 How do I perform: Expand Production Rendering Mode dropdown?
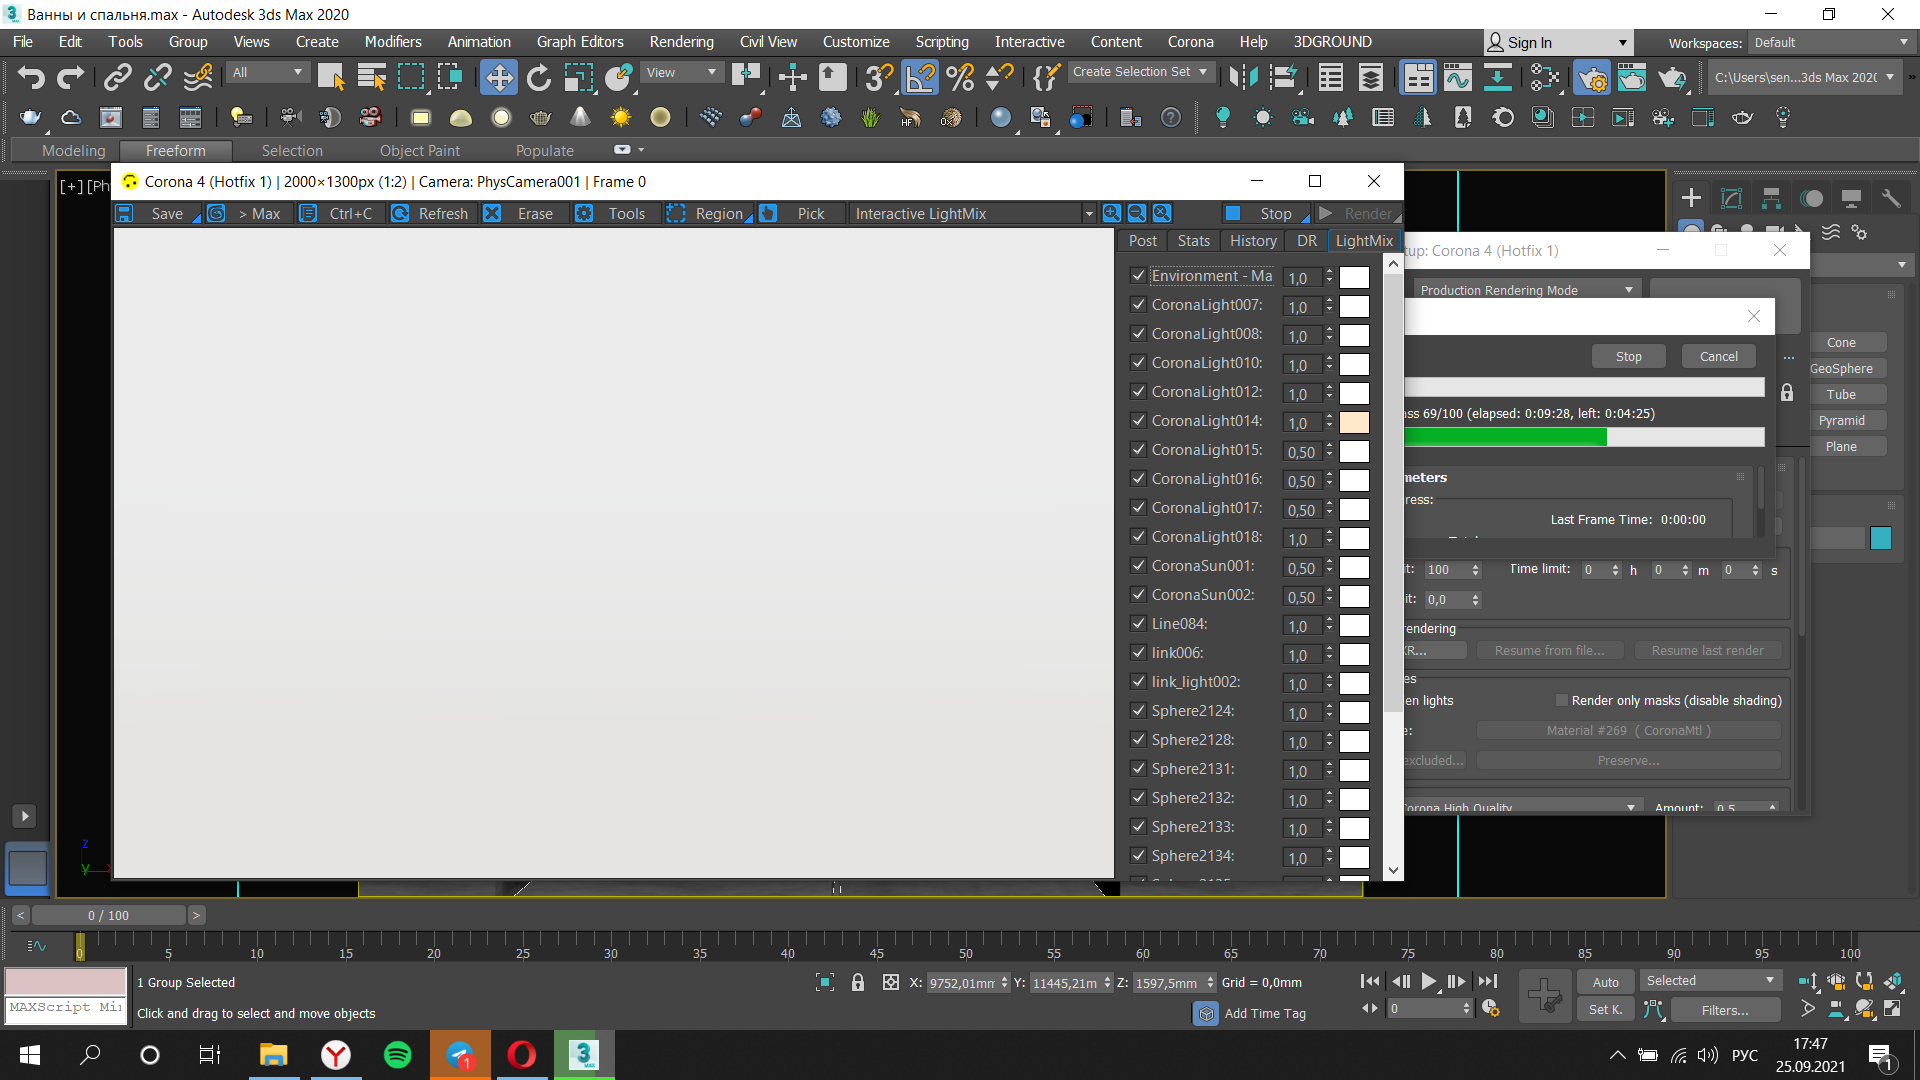[x=1626, y=289]
